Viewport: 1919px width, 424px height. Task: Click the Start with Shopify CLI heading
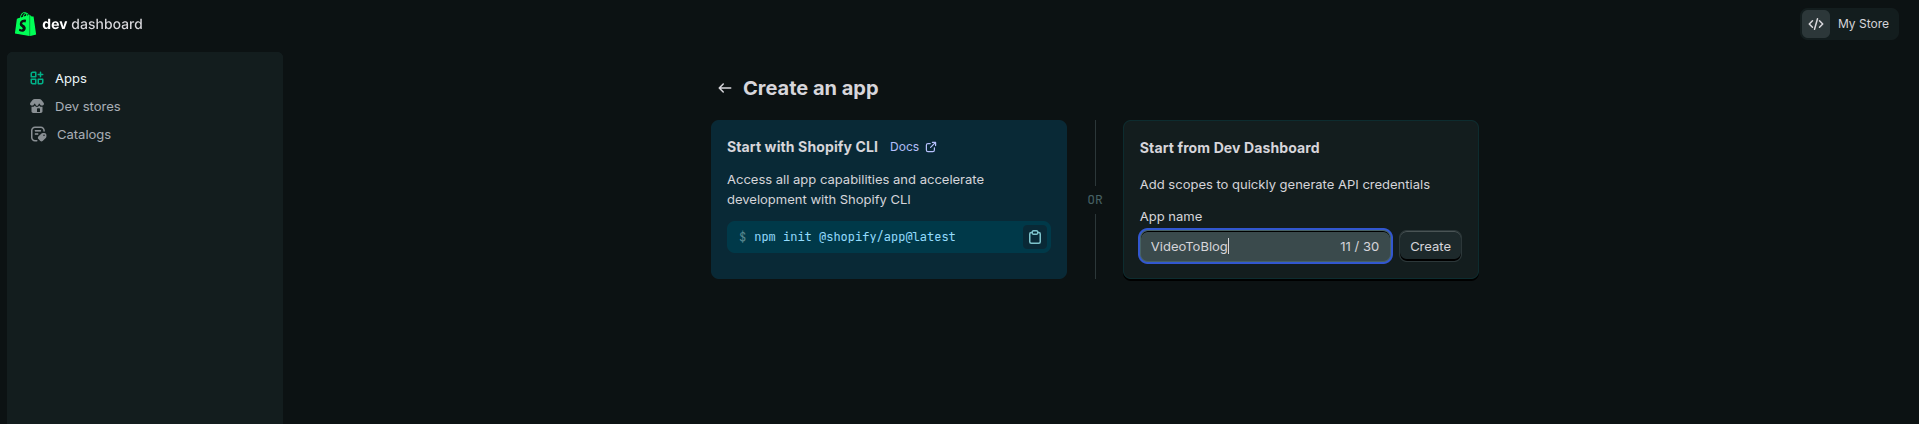[802, 147]
